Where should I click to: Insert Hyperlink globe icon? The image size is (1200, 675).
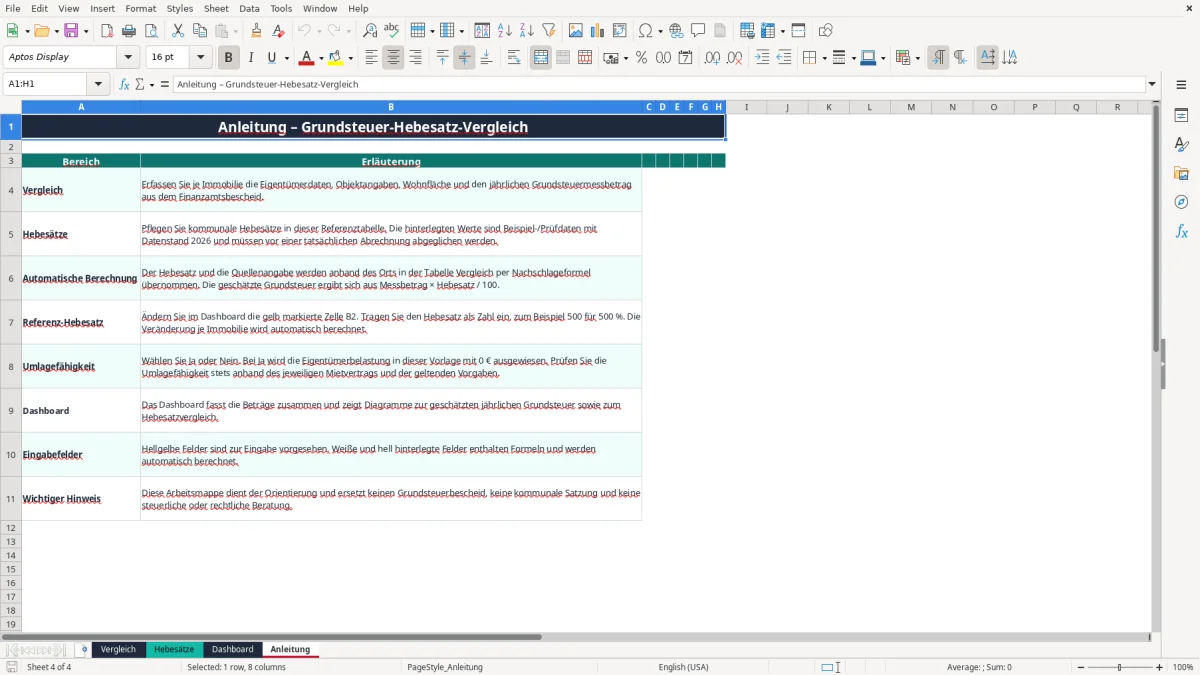pos(676,31)
